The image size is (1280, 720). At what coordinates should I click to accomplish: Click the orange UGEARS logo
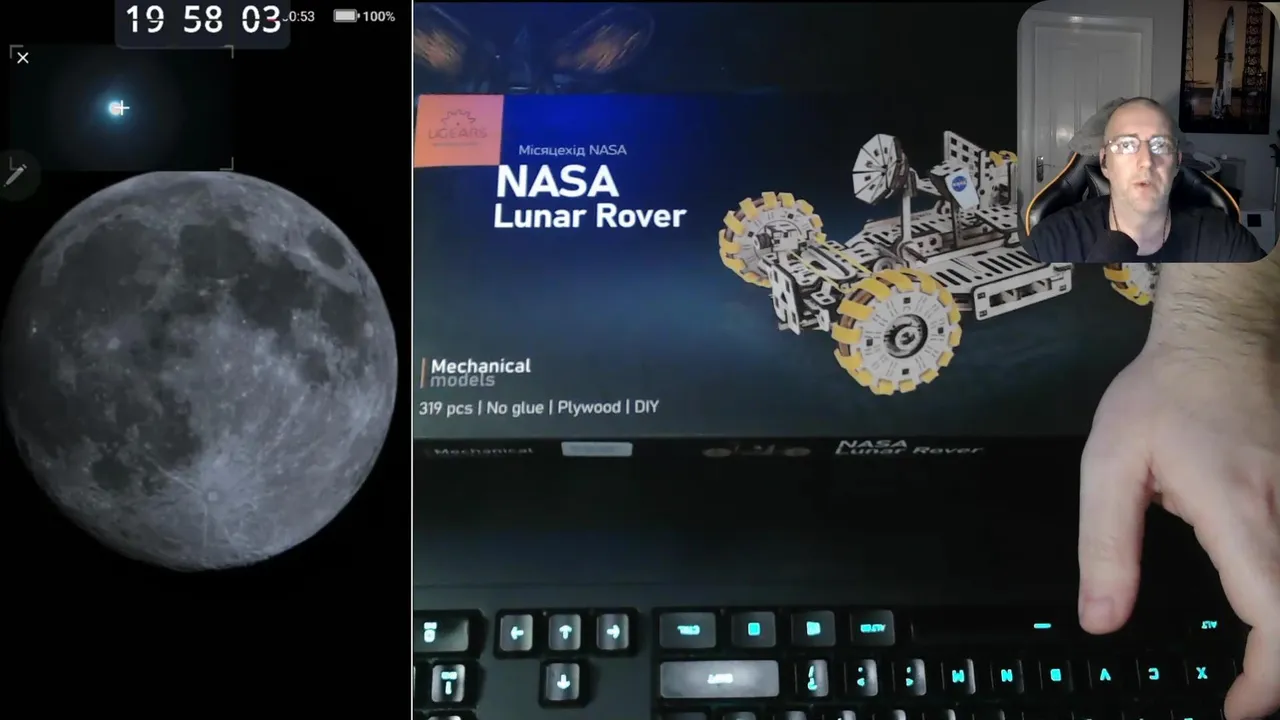pos(458,130)
